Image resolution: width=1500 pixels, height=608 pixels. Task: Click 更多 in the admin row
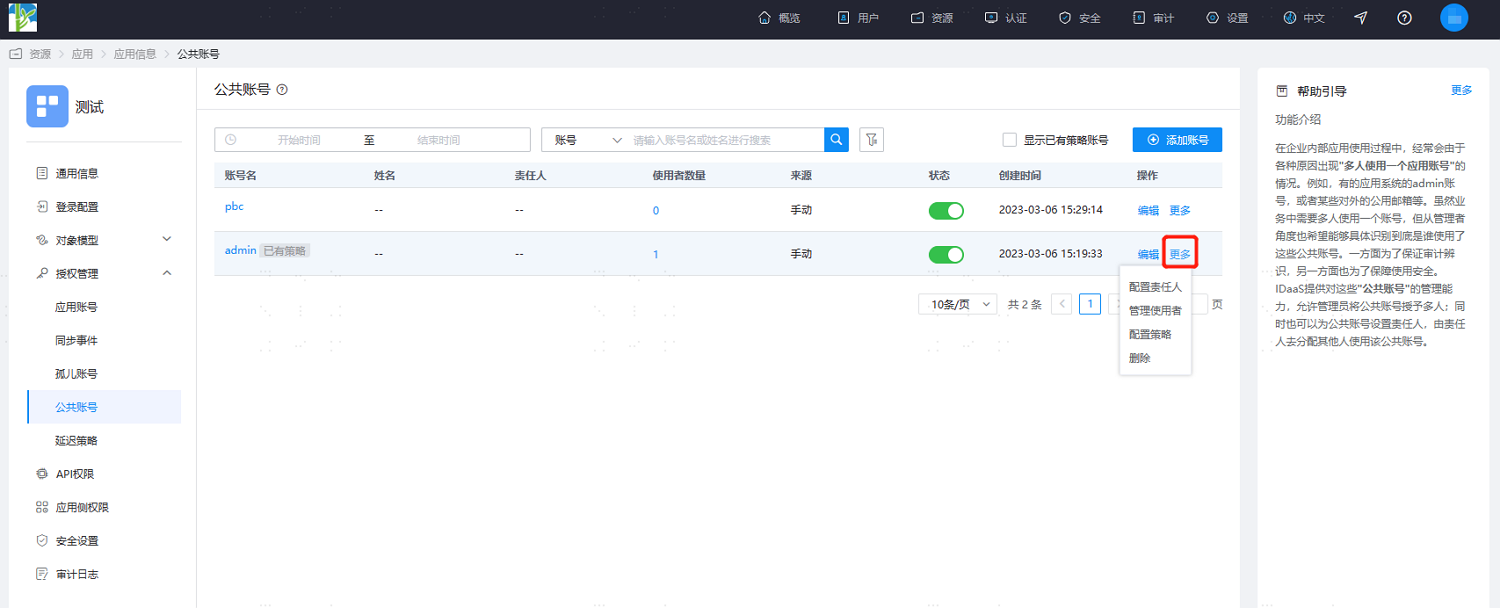(1180, 254)
